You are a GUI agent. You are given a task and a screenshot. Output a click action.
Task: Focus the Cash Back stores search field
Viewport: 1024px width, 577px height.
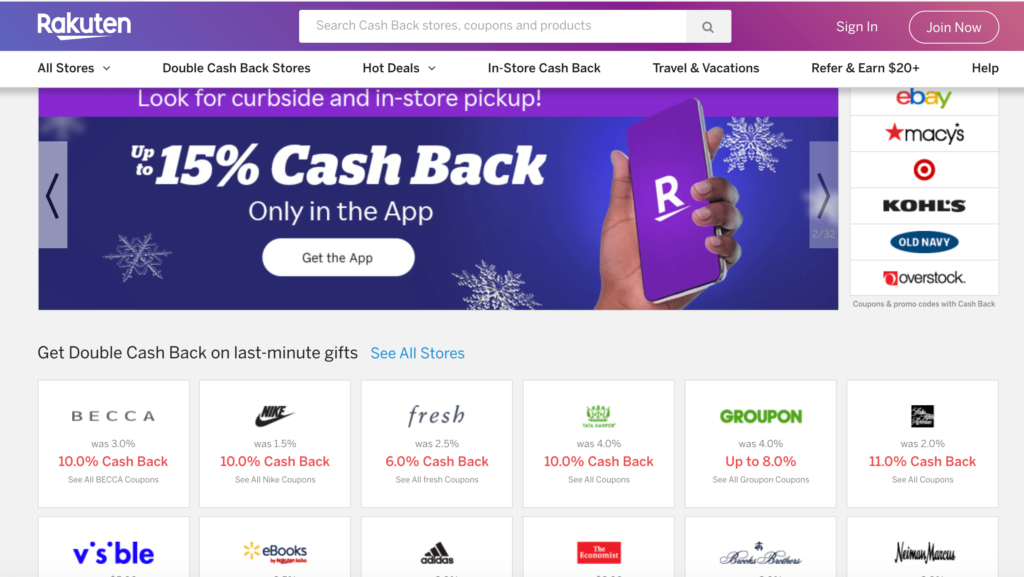[492, 26]
